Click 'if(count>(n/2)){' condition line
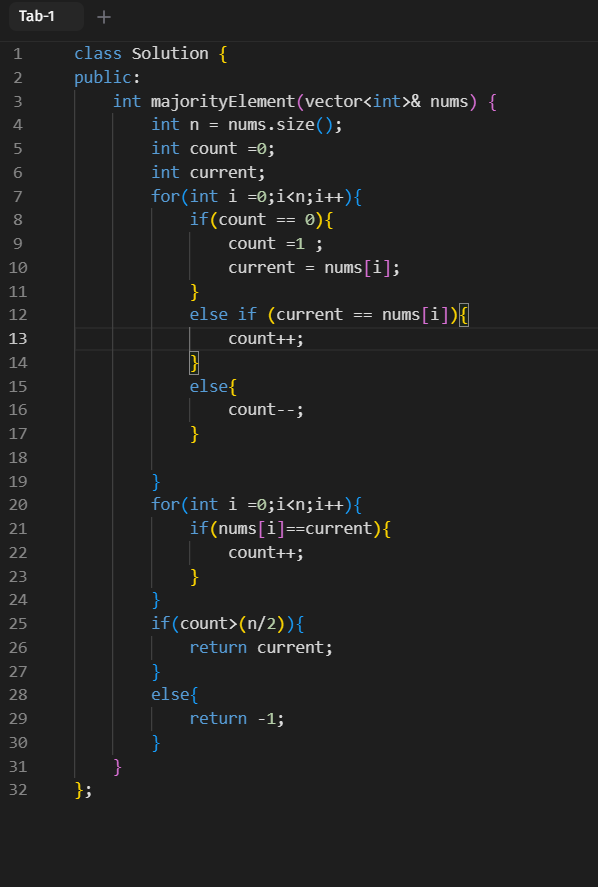This screenshot has width=598, height=887. click(227, 624)
